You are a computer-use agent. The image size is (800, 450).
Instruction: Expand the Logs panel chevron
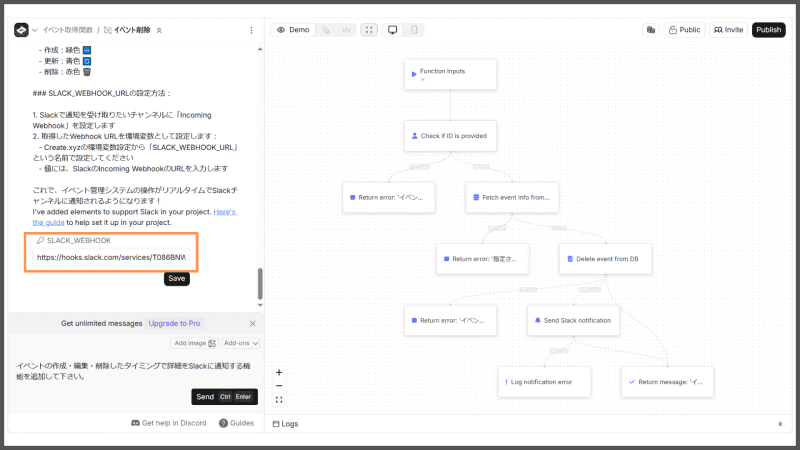tap(780, 424)
